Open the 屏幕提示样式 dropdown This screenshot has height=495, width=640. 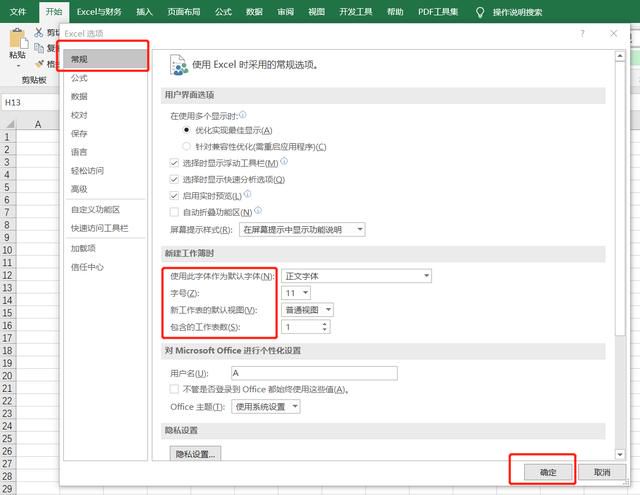pos(302,230)
